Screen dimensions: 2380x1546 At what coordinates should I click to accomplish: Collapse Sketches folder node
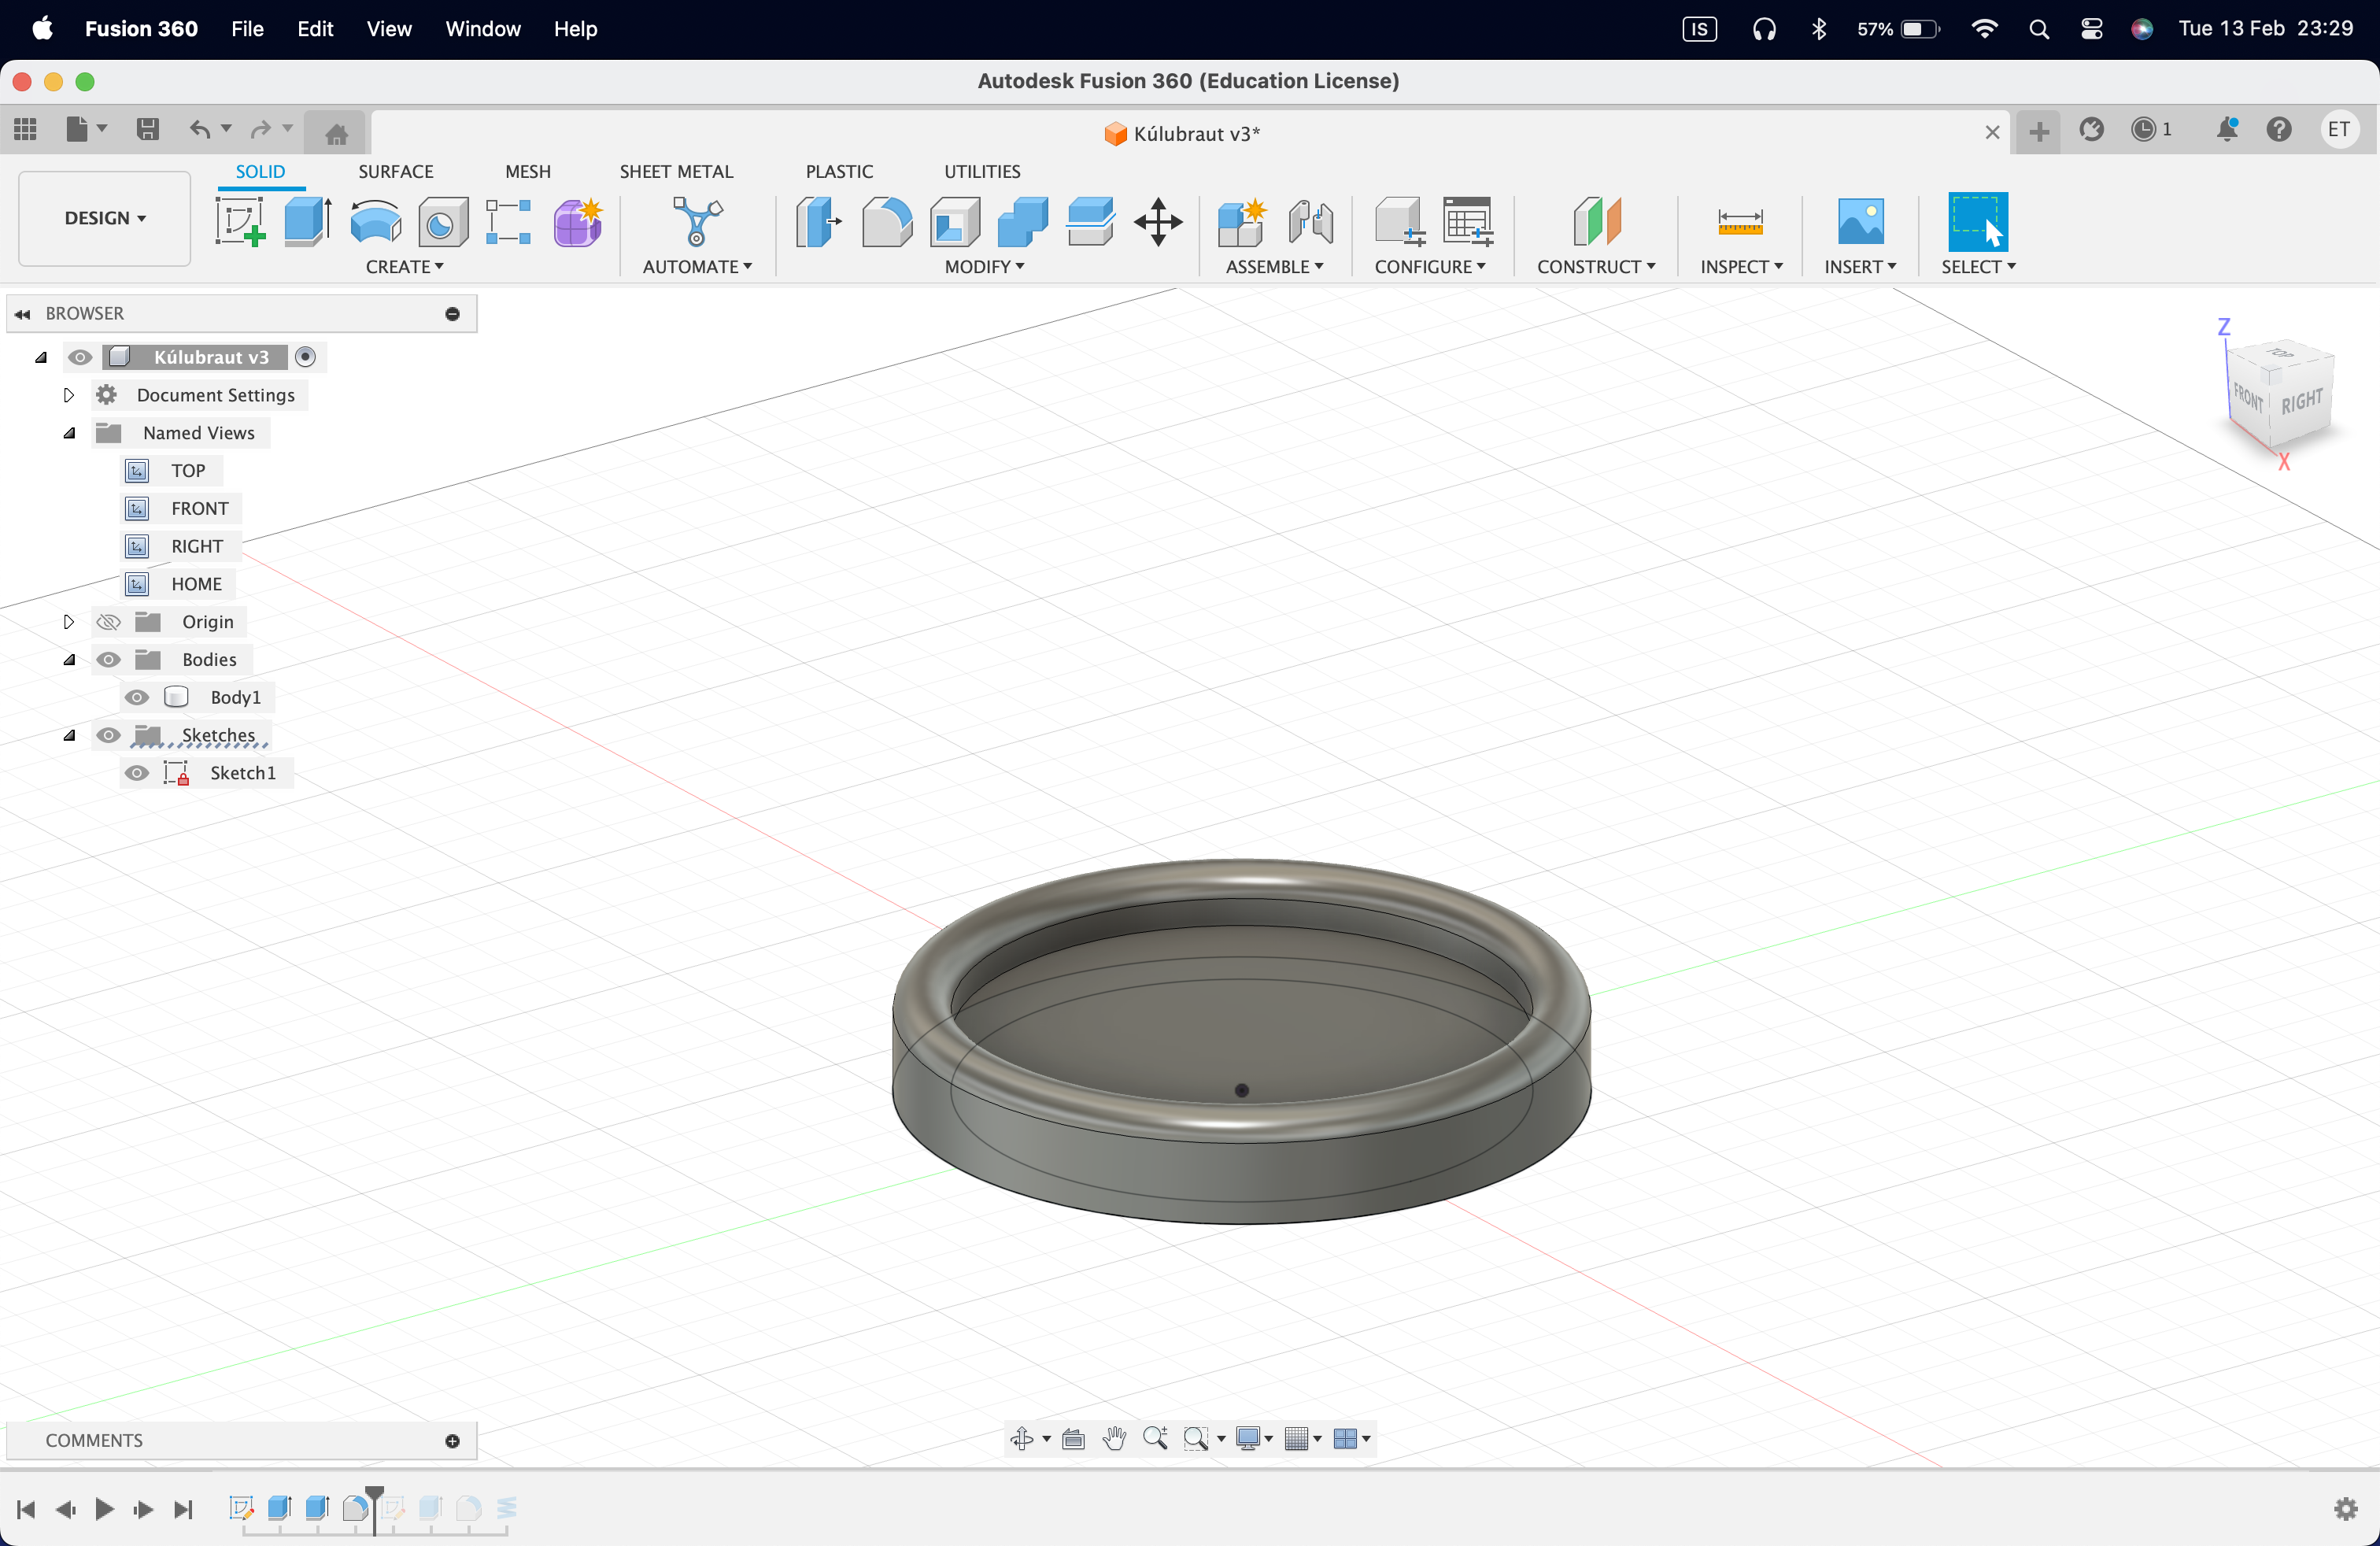coord(69,736)
